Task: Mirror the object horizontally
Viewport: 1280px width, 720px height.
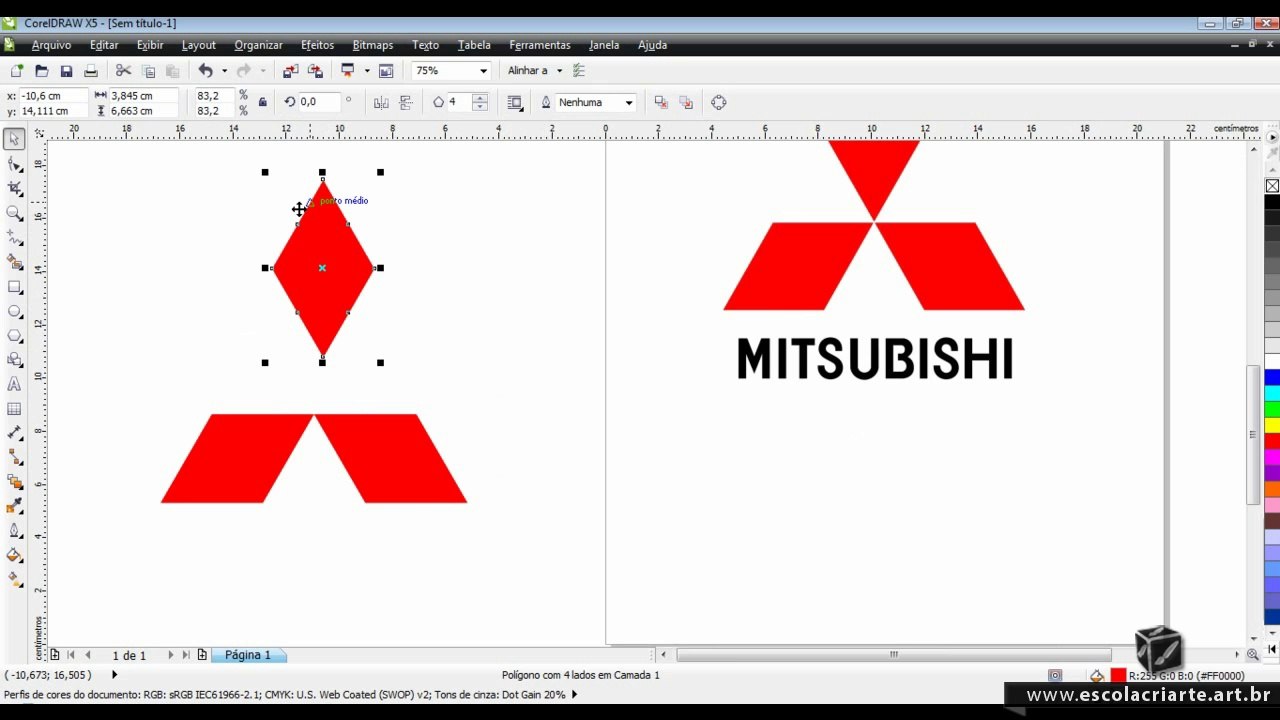Action: (x=381, y=102)
